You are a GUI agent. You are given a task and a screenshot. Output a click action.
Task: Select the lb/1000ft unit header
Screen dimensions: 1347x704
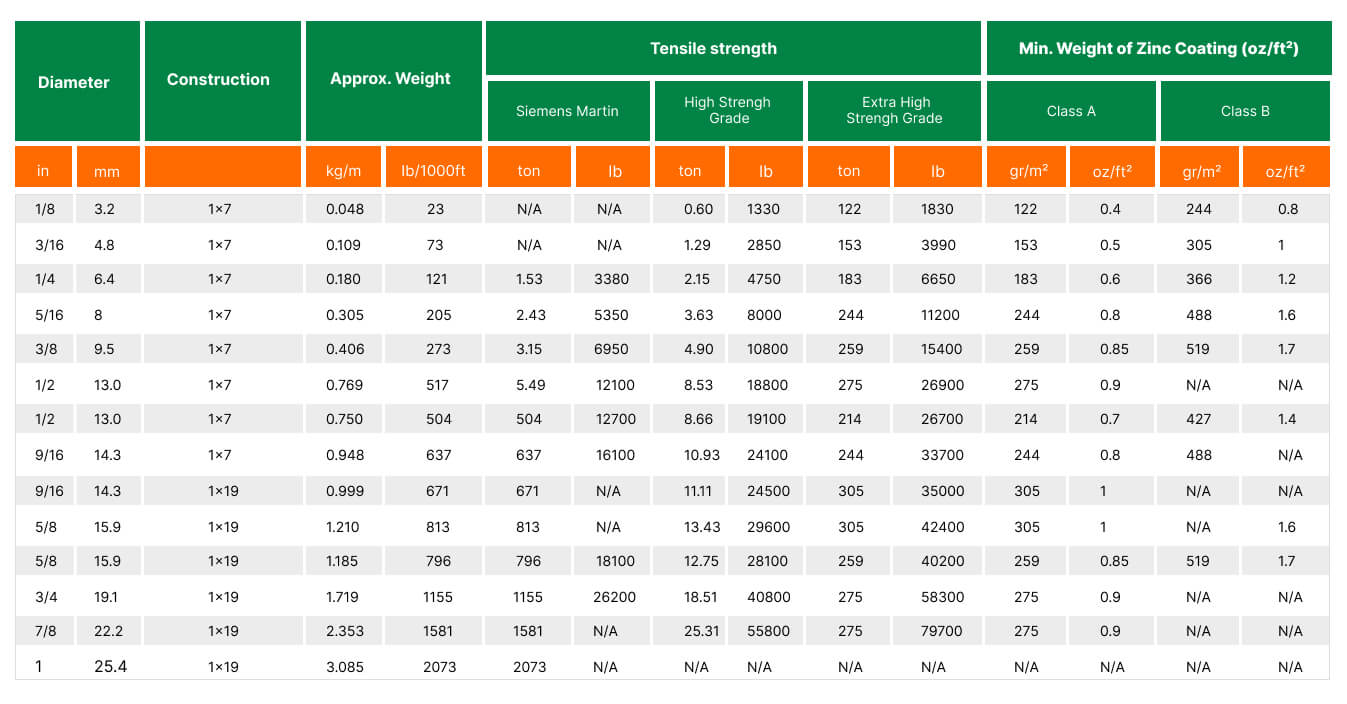(x=433, y=171)
